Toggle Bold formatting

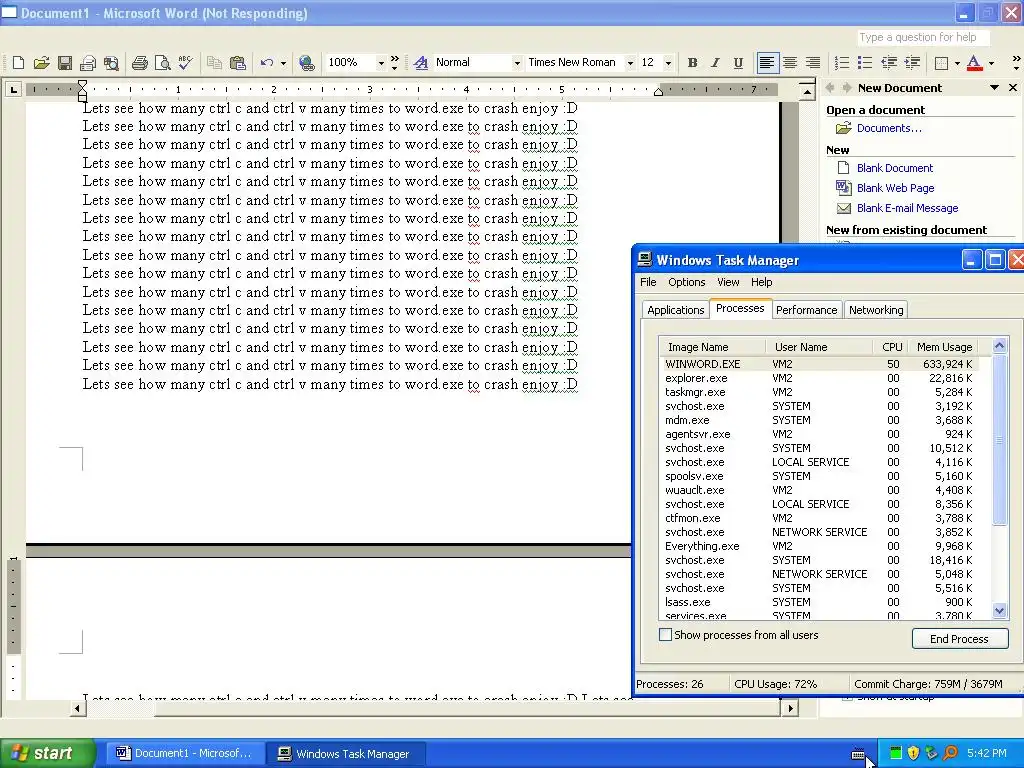(x=692, y=63)
